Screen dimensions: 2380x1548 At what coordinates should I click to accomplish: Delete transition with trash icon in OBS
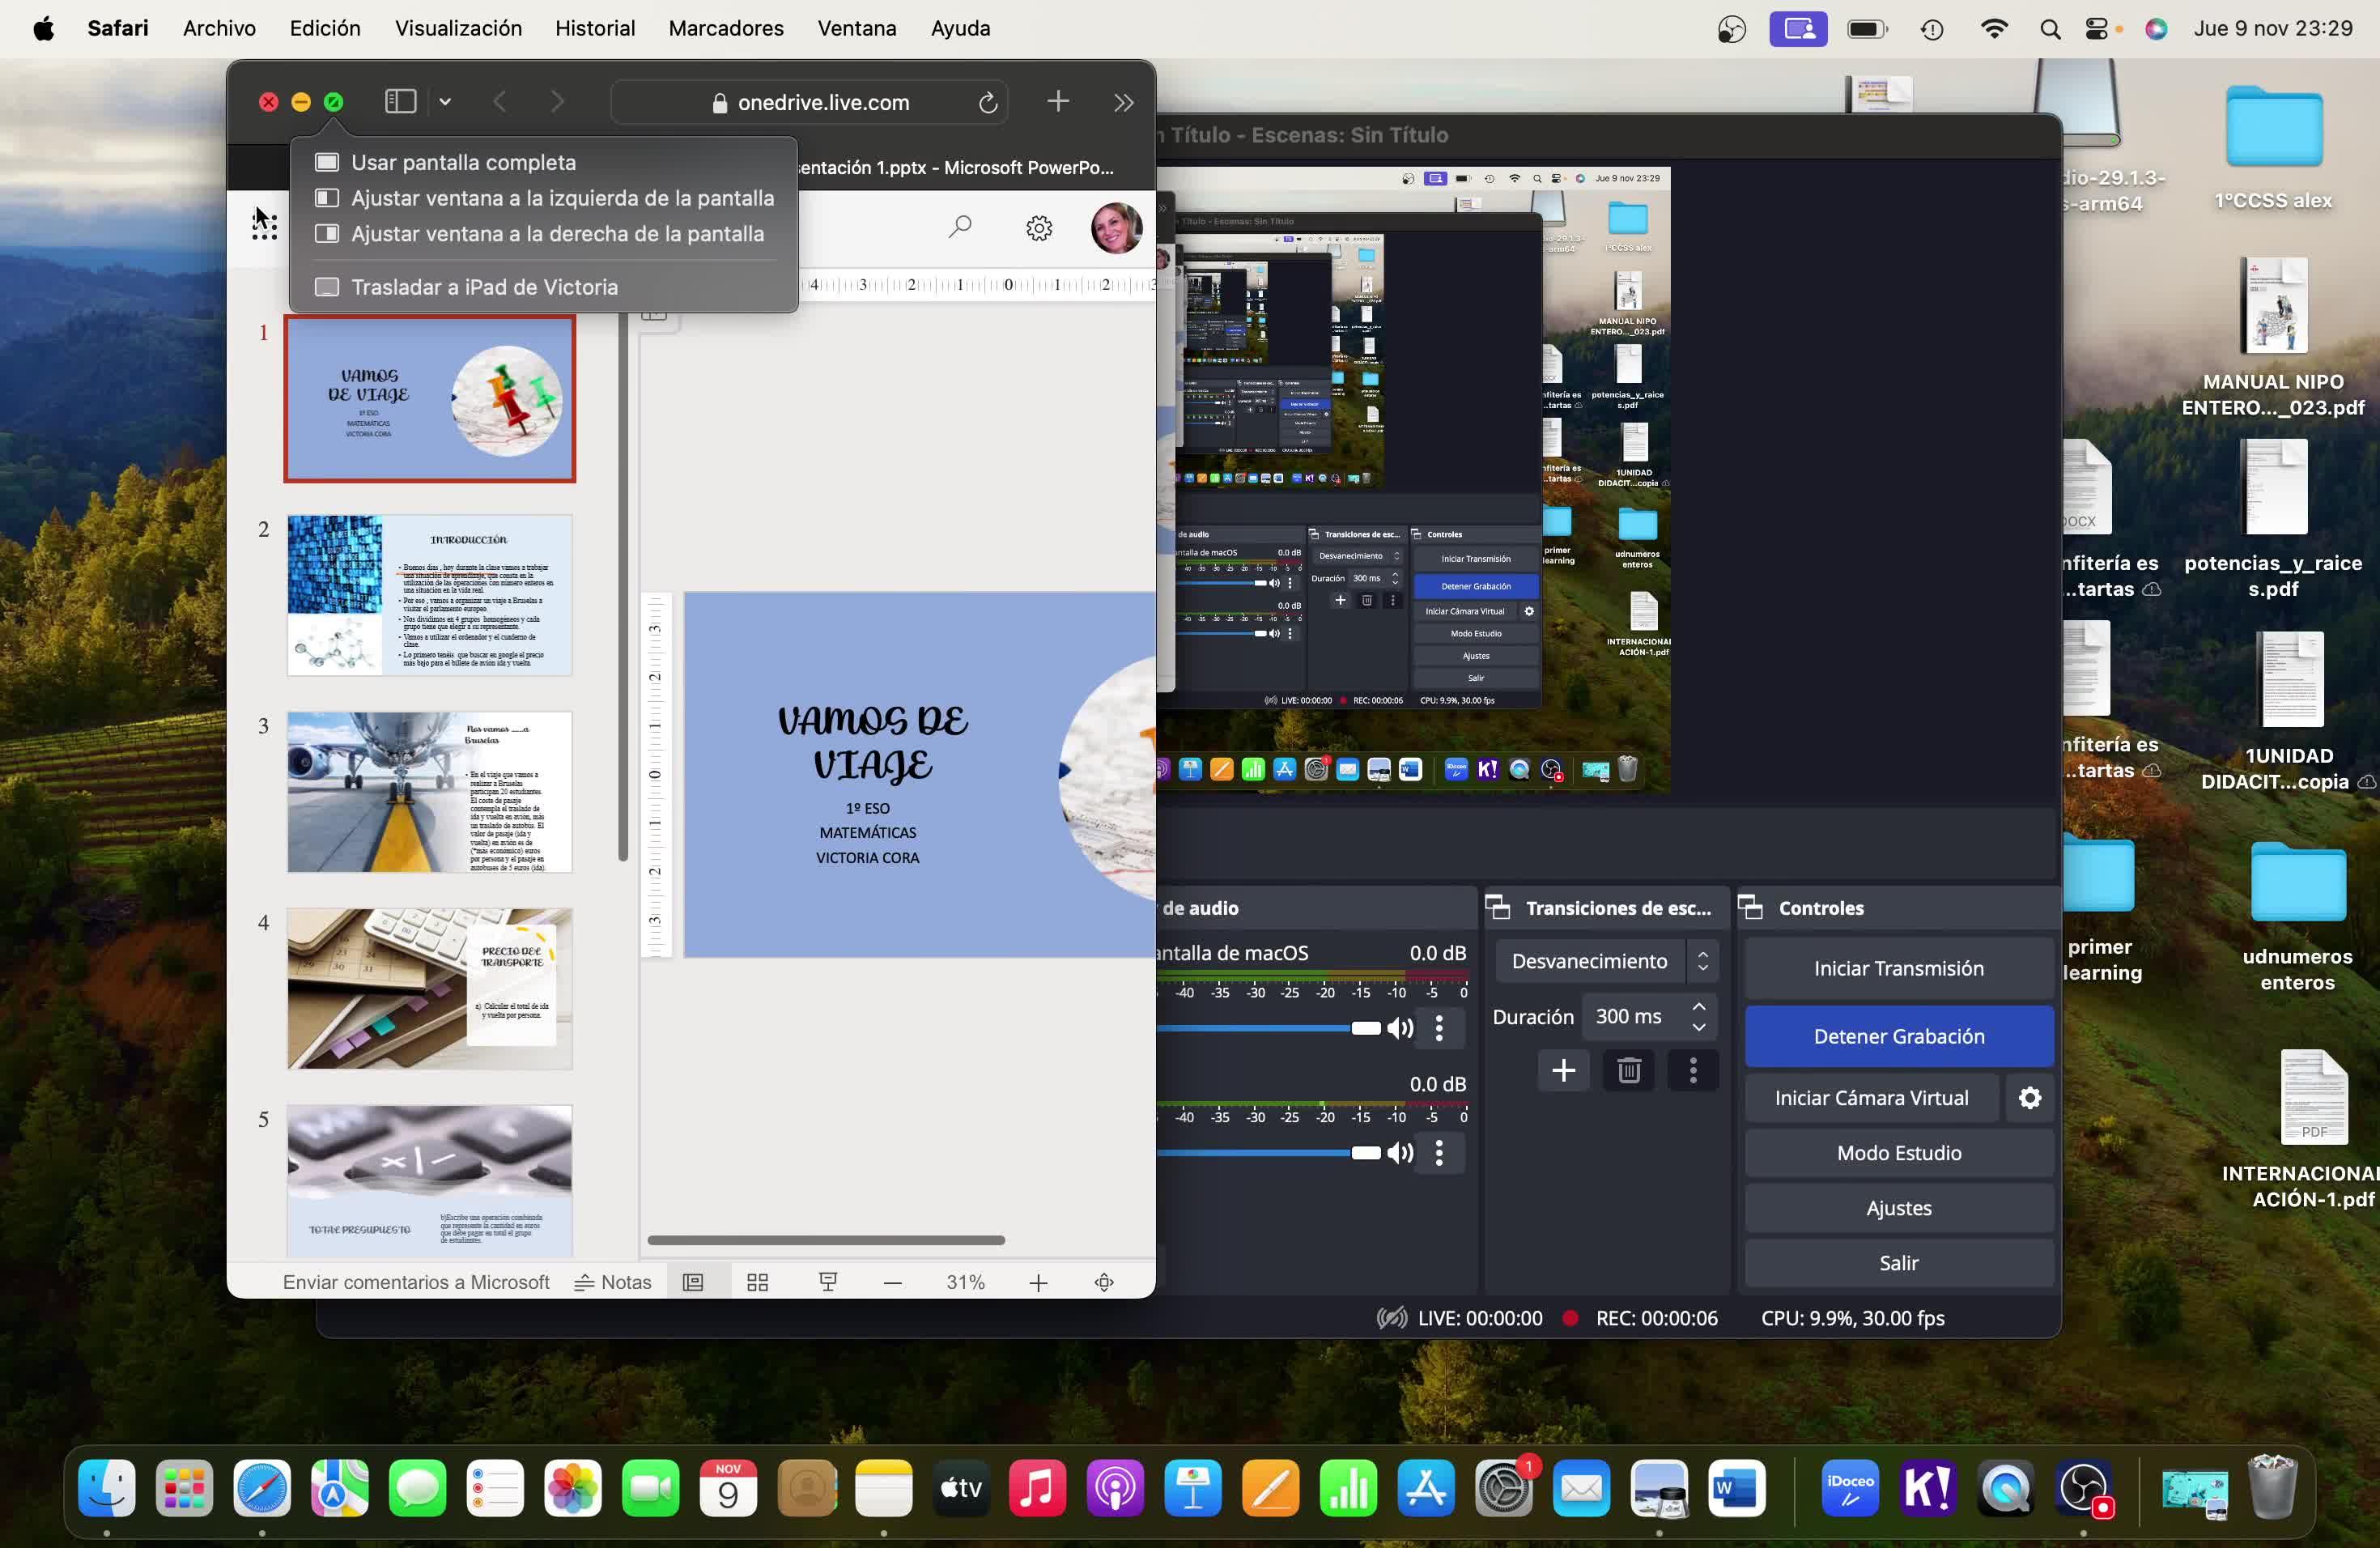pos(1629,1071)
